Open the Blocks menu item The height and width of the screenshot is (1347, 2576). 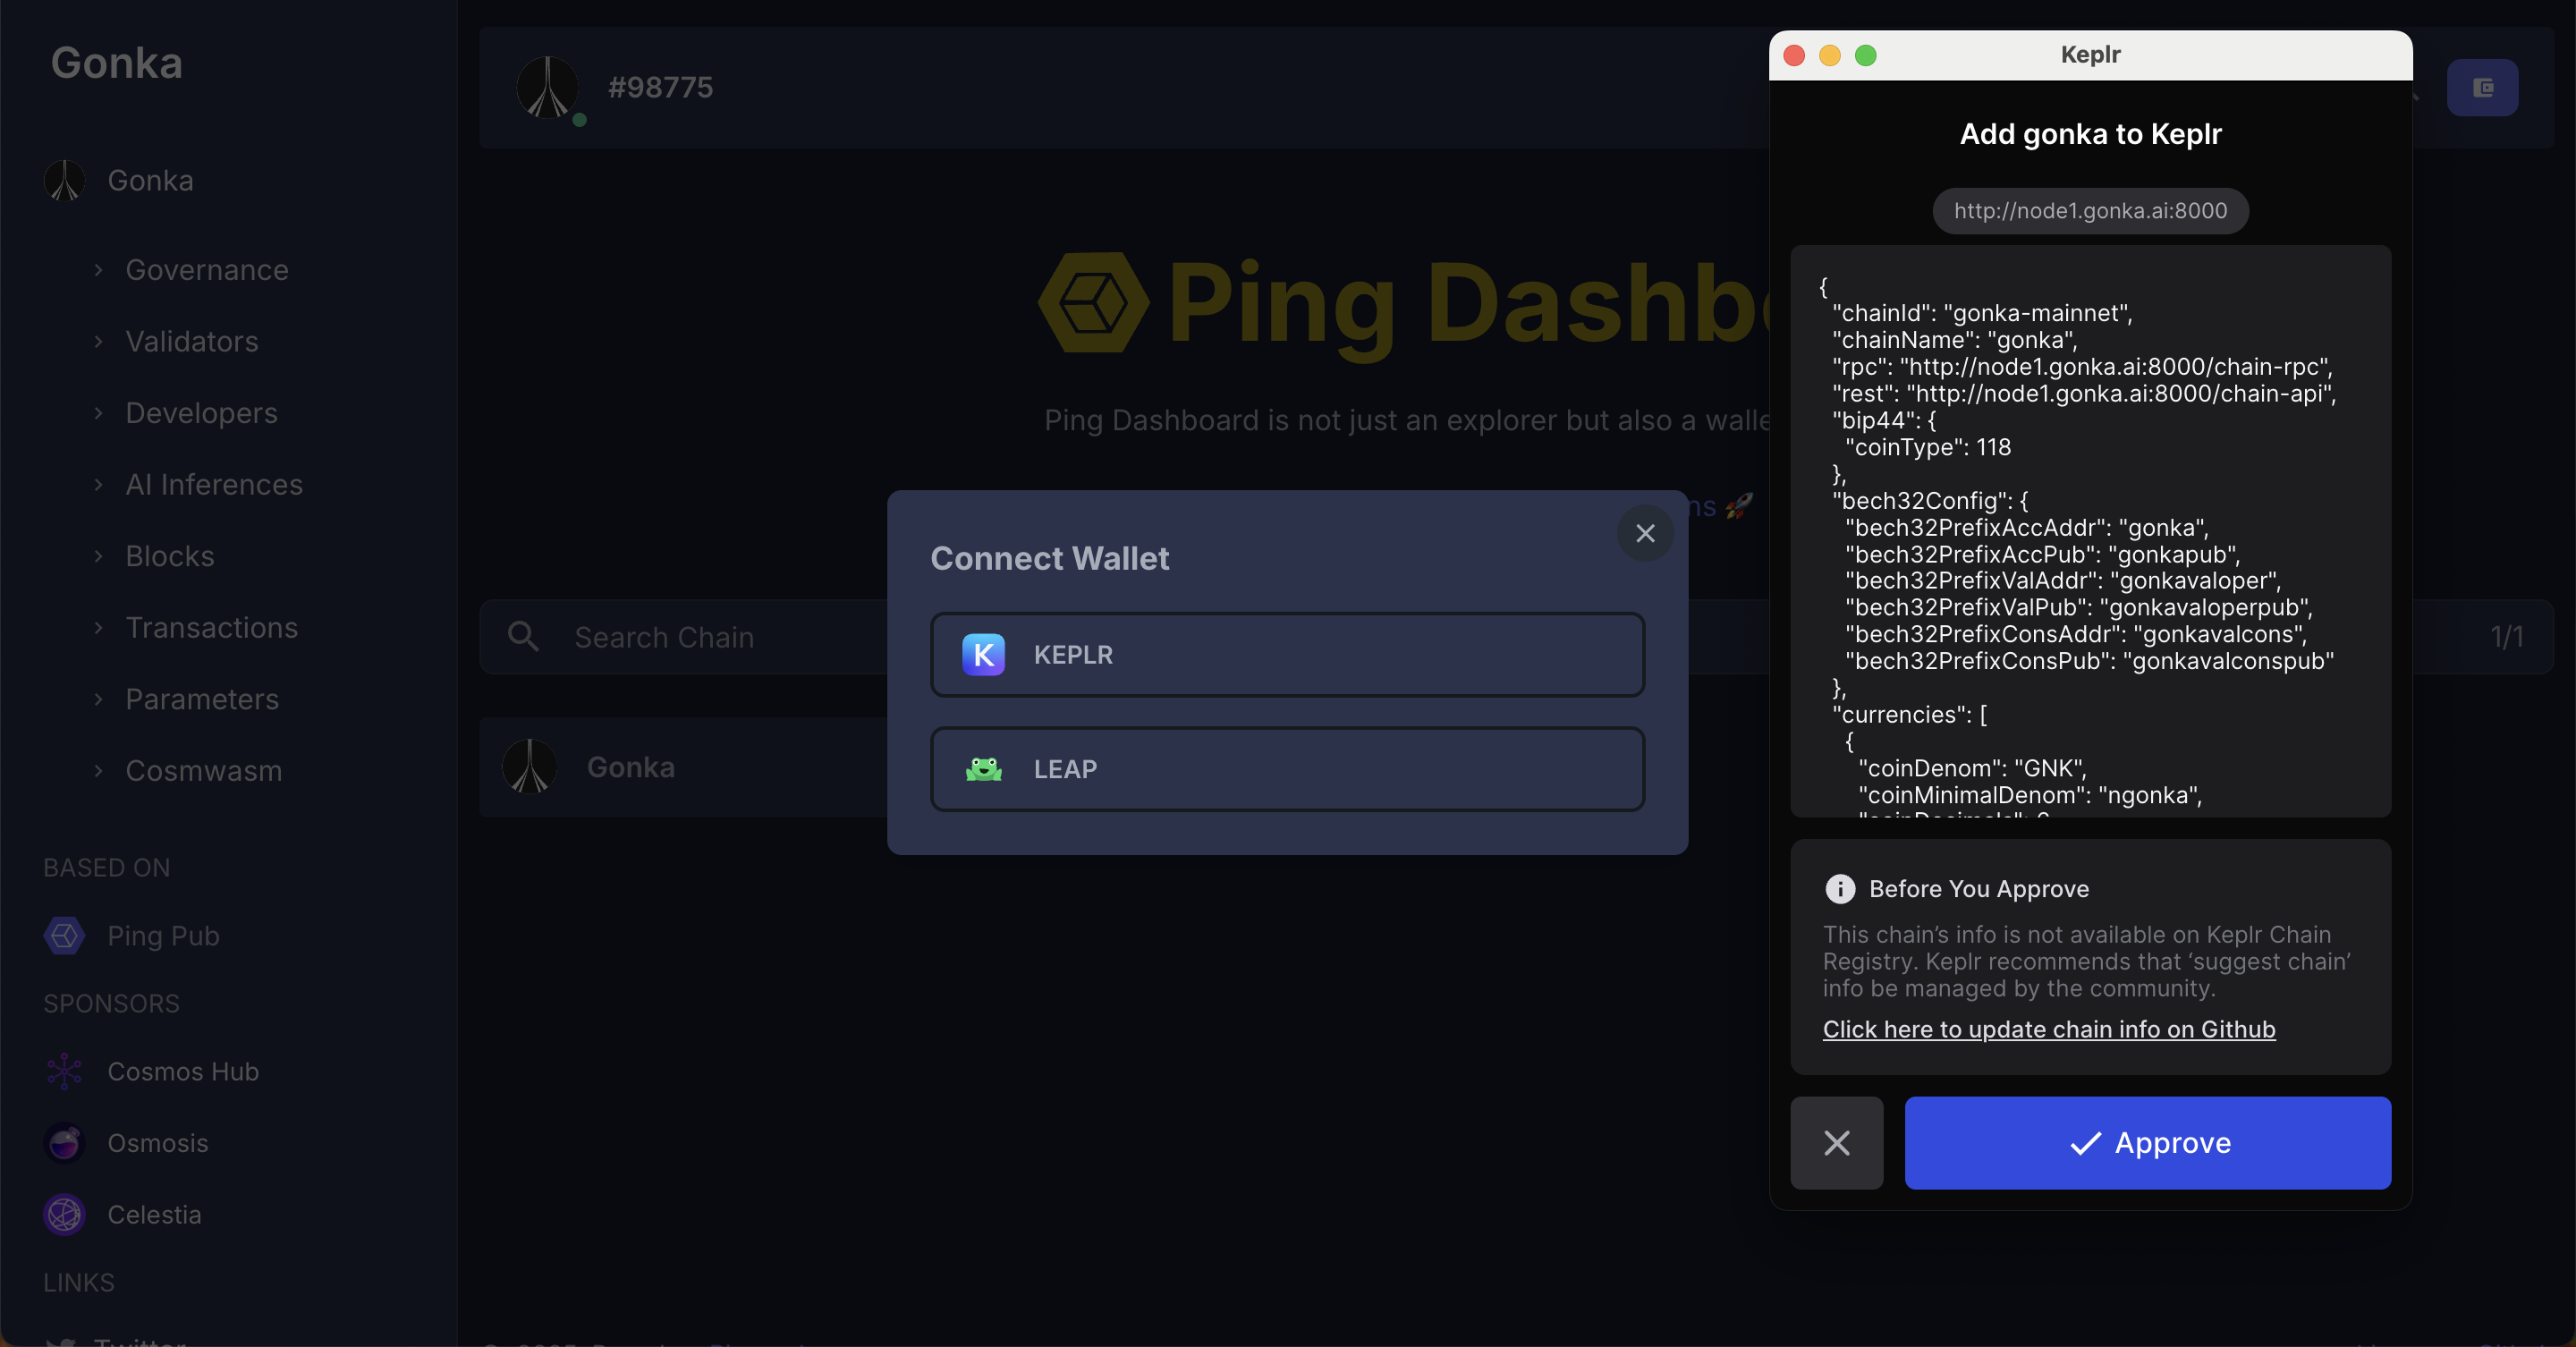tap(170, 556)
